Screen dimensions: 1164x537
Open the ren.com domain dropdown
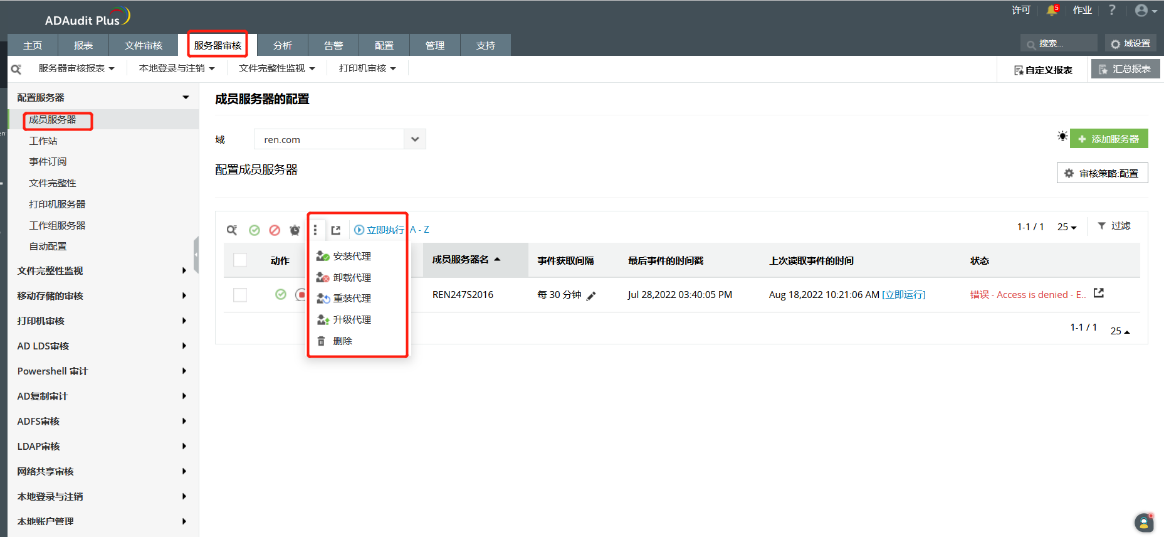[x=340, y=139]
